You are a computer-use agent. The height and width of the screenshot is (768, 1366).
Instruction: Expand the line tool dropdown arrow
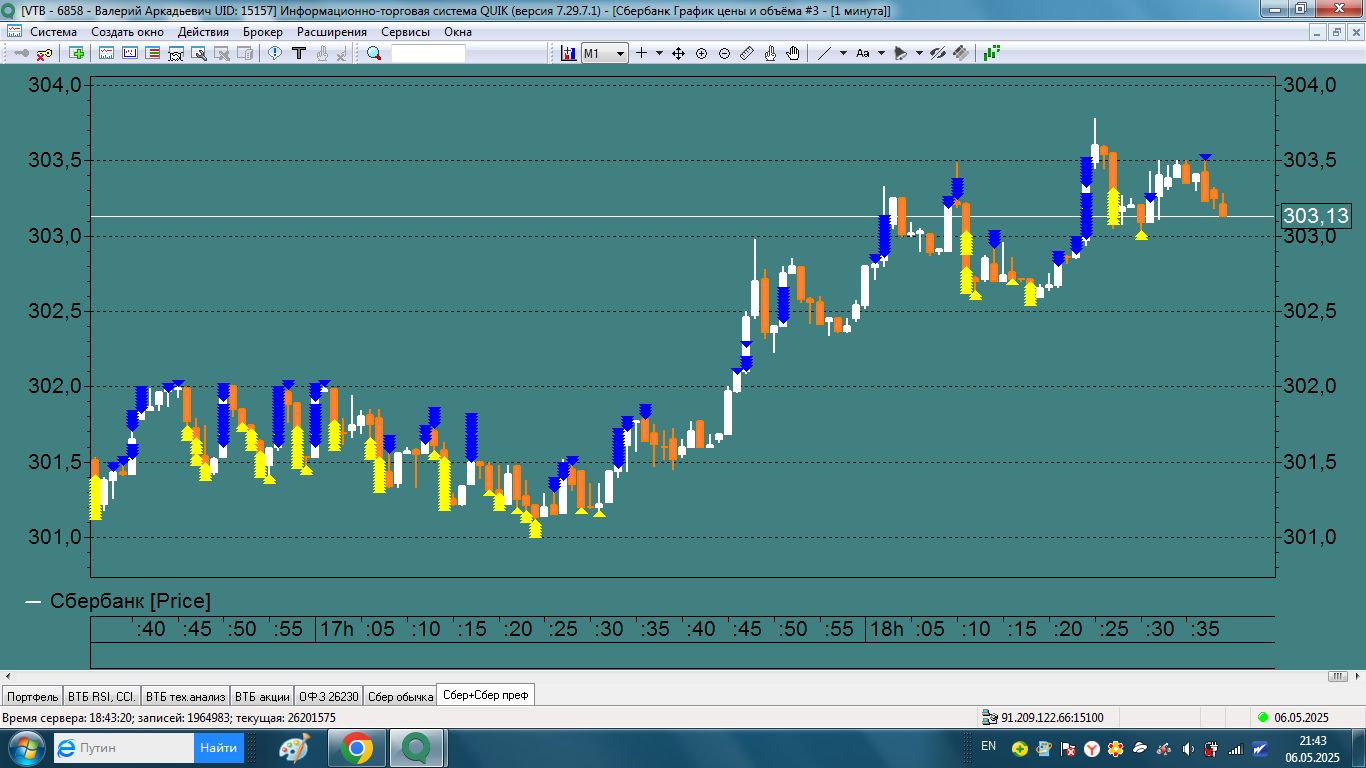[x=843, y=53]
